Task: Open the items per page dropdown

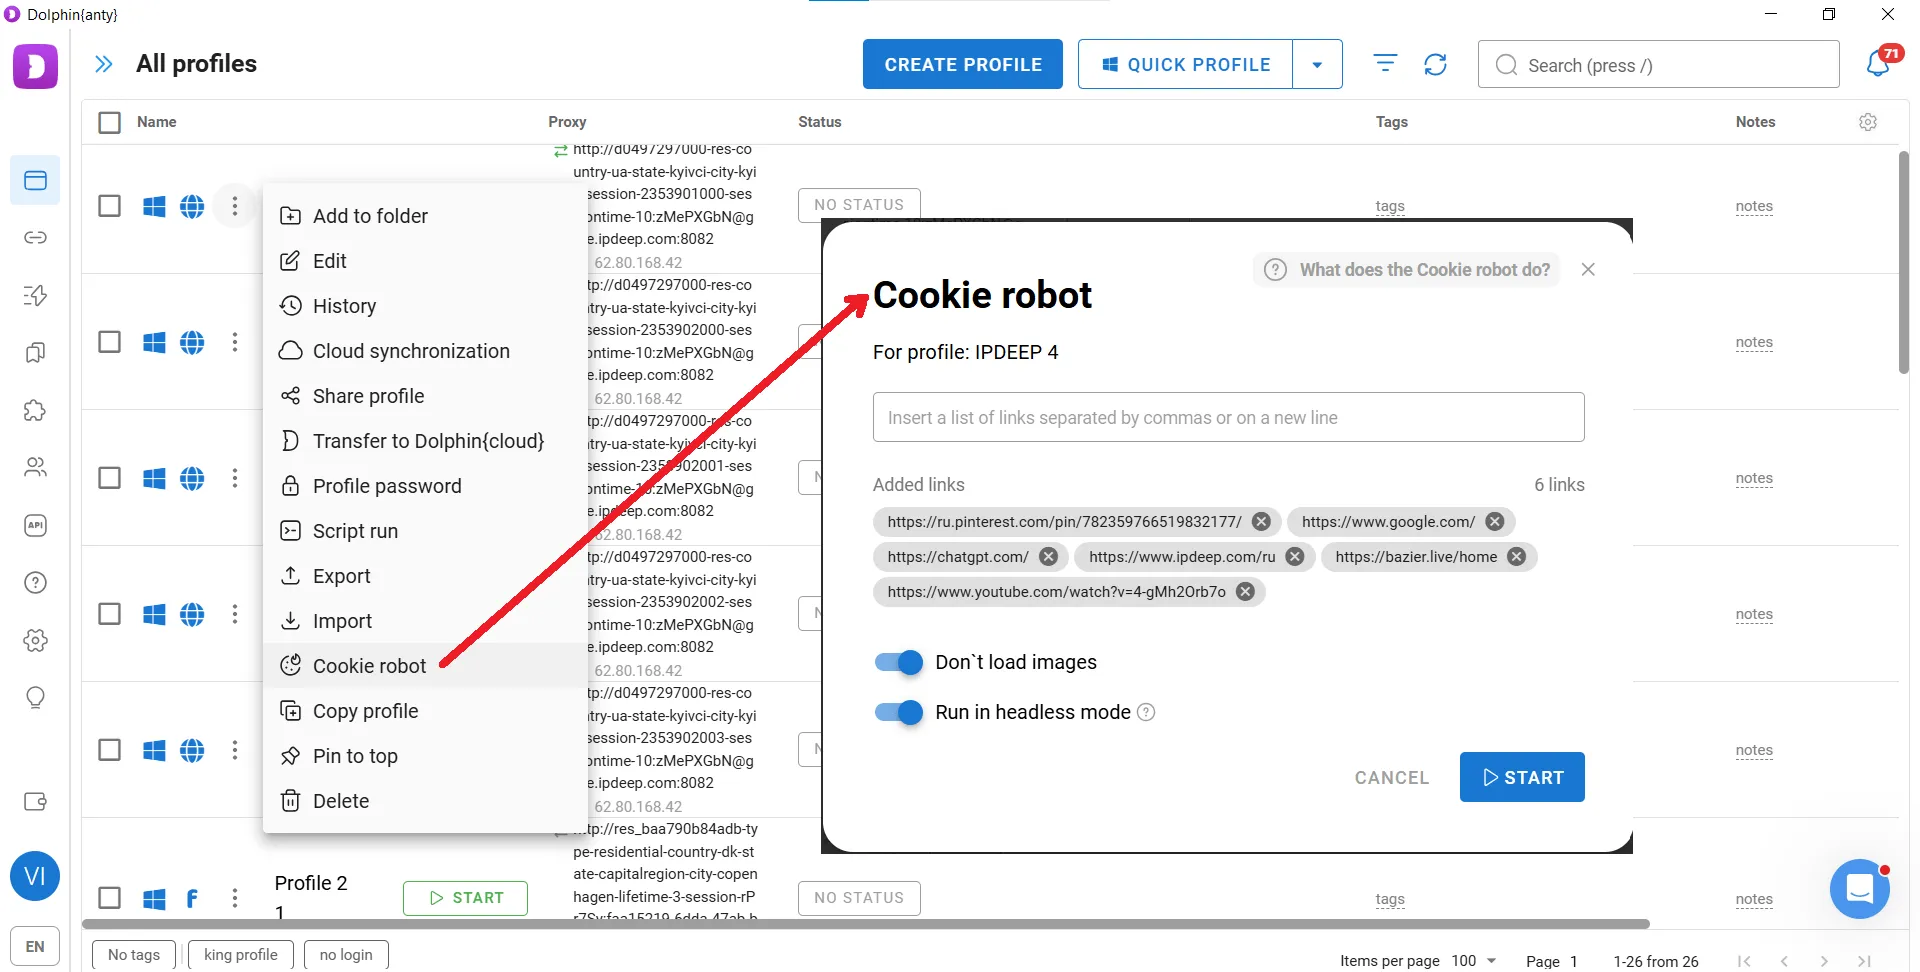Action: [x=1474, y=960]
